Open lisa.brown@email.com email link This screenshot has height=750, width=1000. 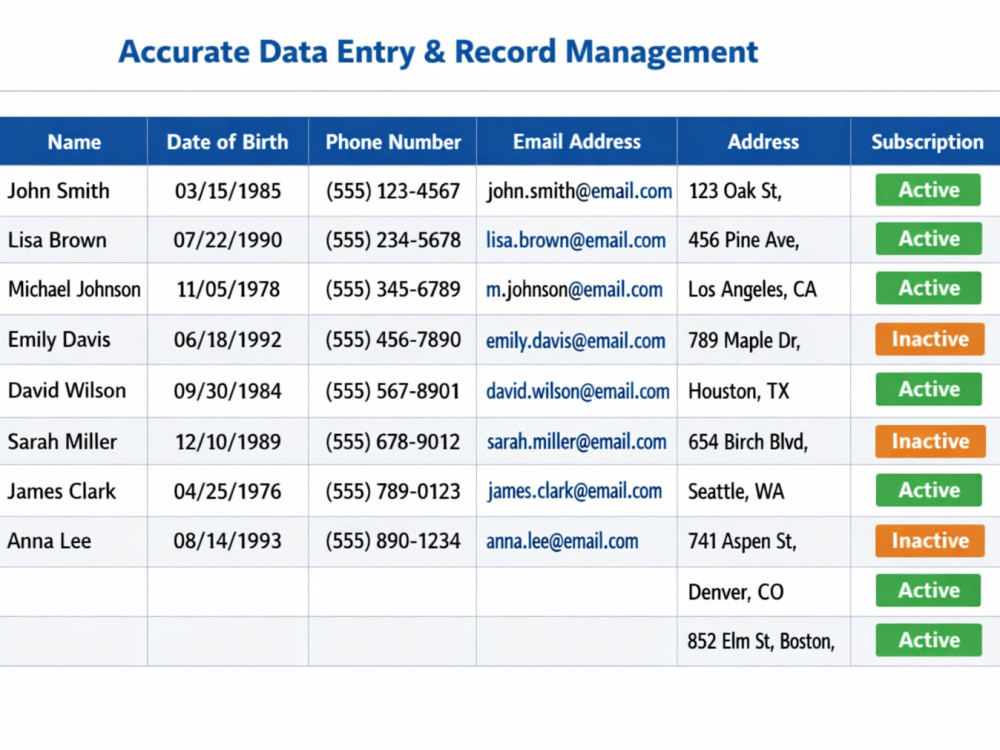[x=576, y=240]
